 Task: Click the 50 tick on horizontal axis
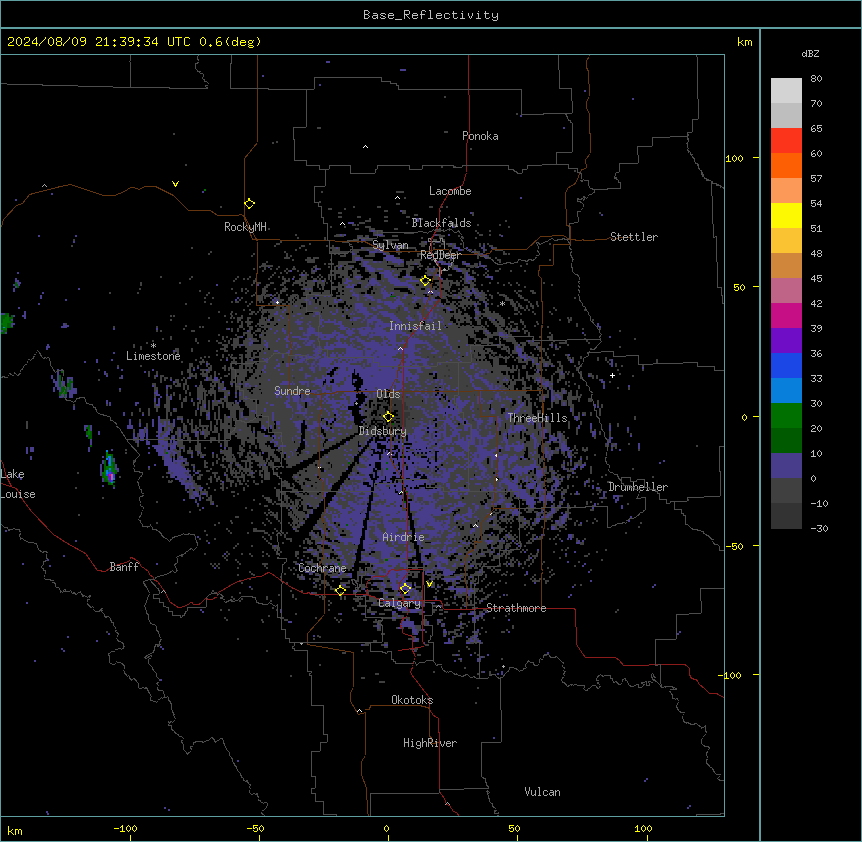tap(514, 828)
